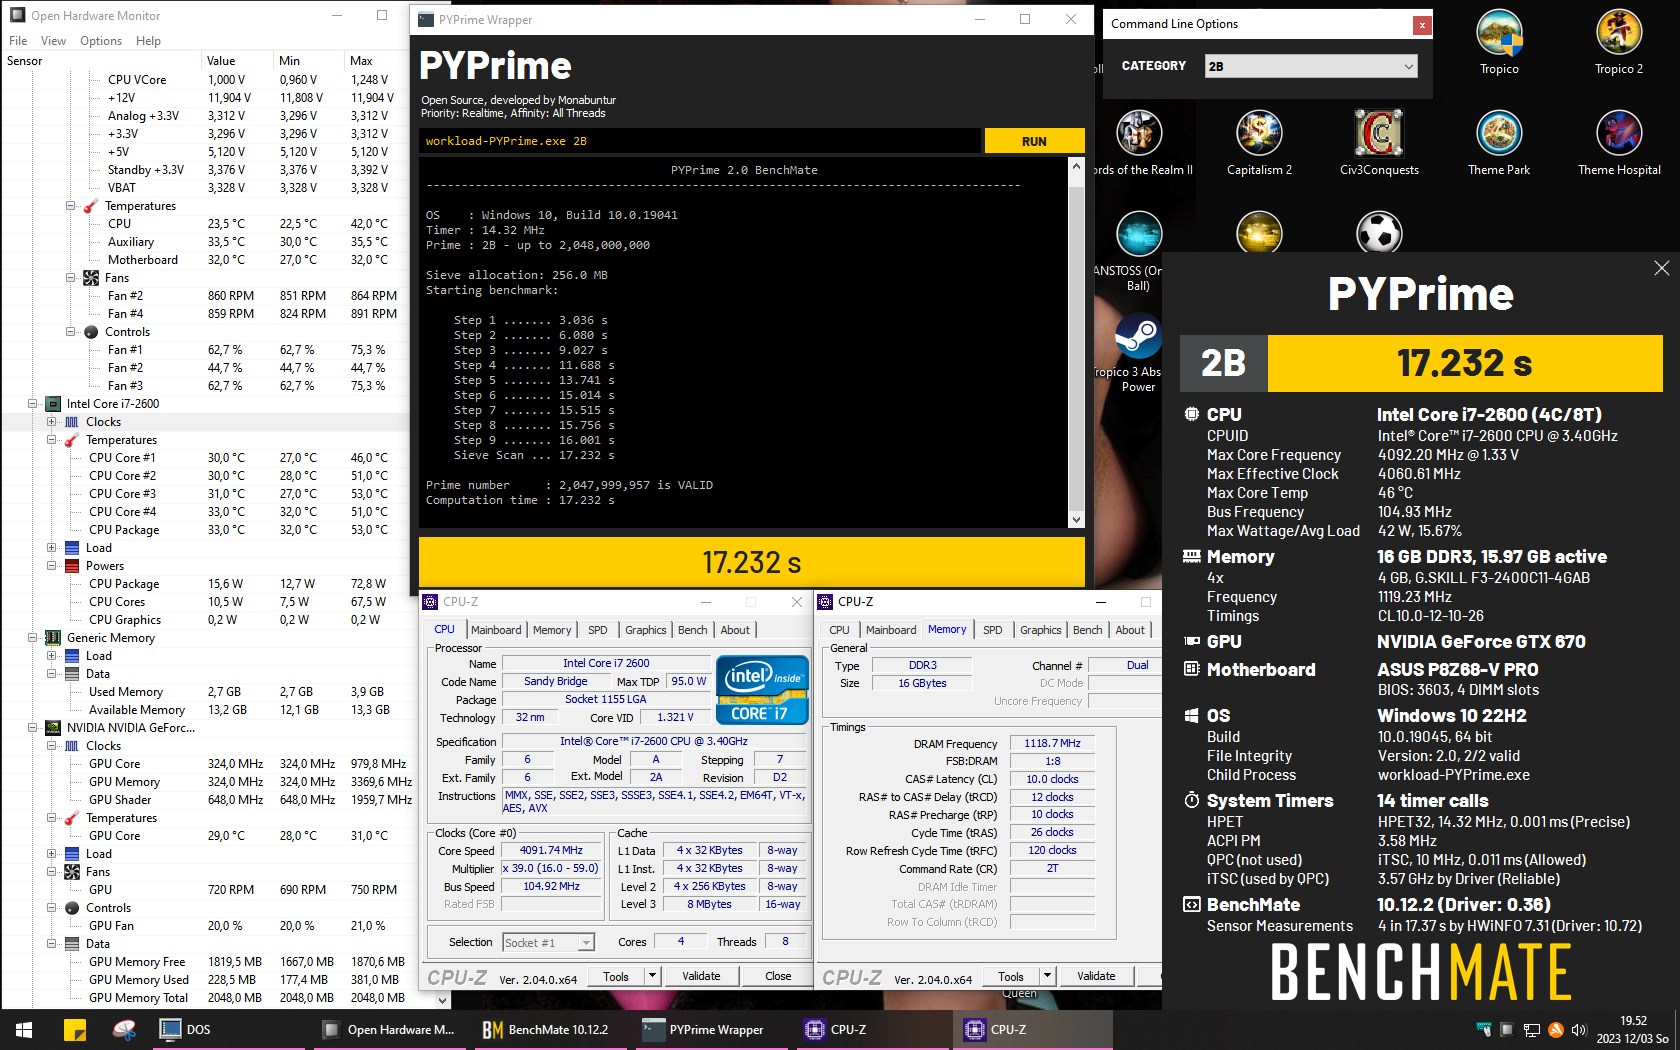The height and width of the screenshot is (1050, 1680).
Task: Click Validate in left CPU-Z window
Action: tap(701, 976)
